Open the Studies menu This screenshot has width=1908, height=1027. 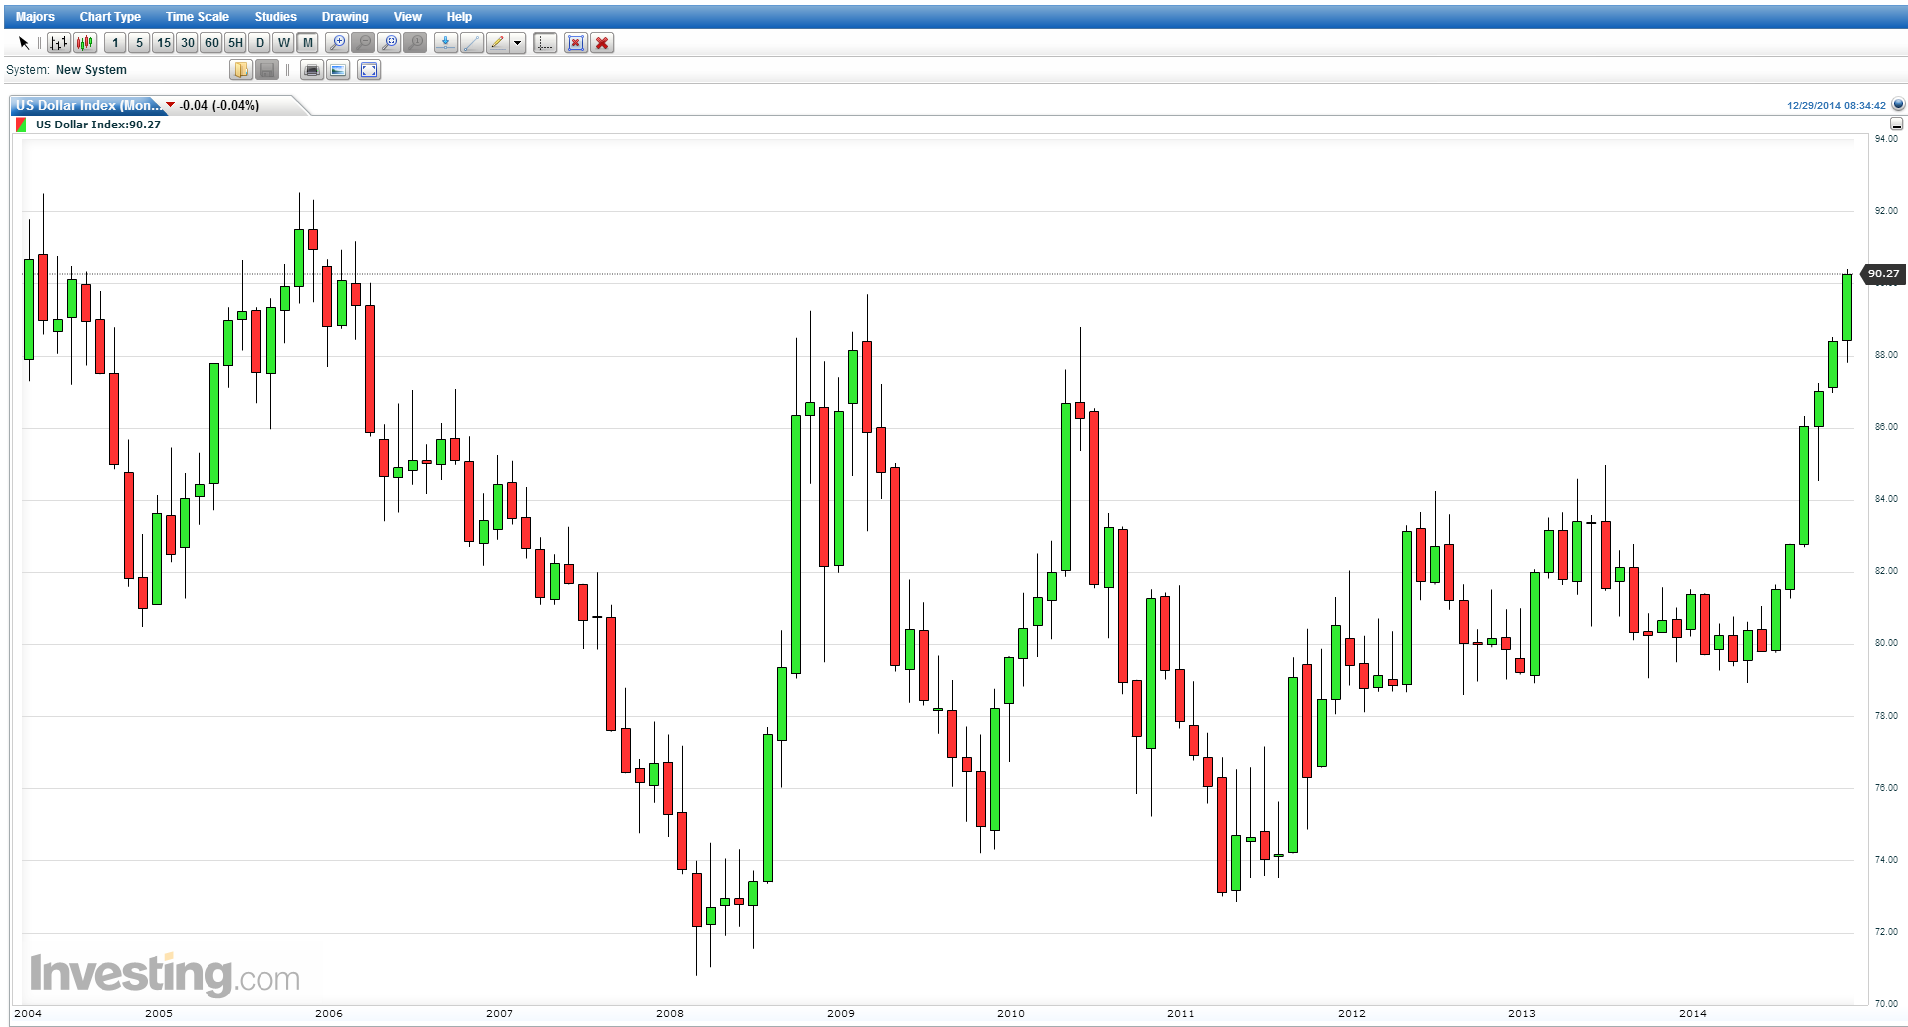tap(275, 17)
